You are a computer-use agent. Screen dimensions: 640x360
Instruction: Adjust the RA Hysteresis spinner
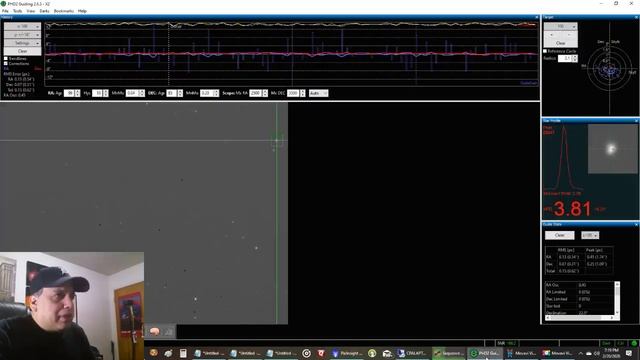click(106, 93)
